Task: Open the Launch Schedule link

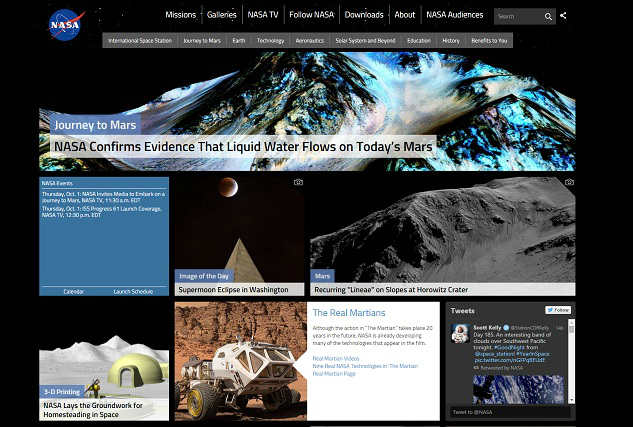Action: [133, 291]
